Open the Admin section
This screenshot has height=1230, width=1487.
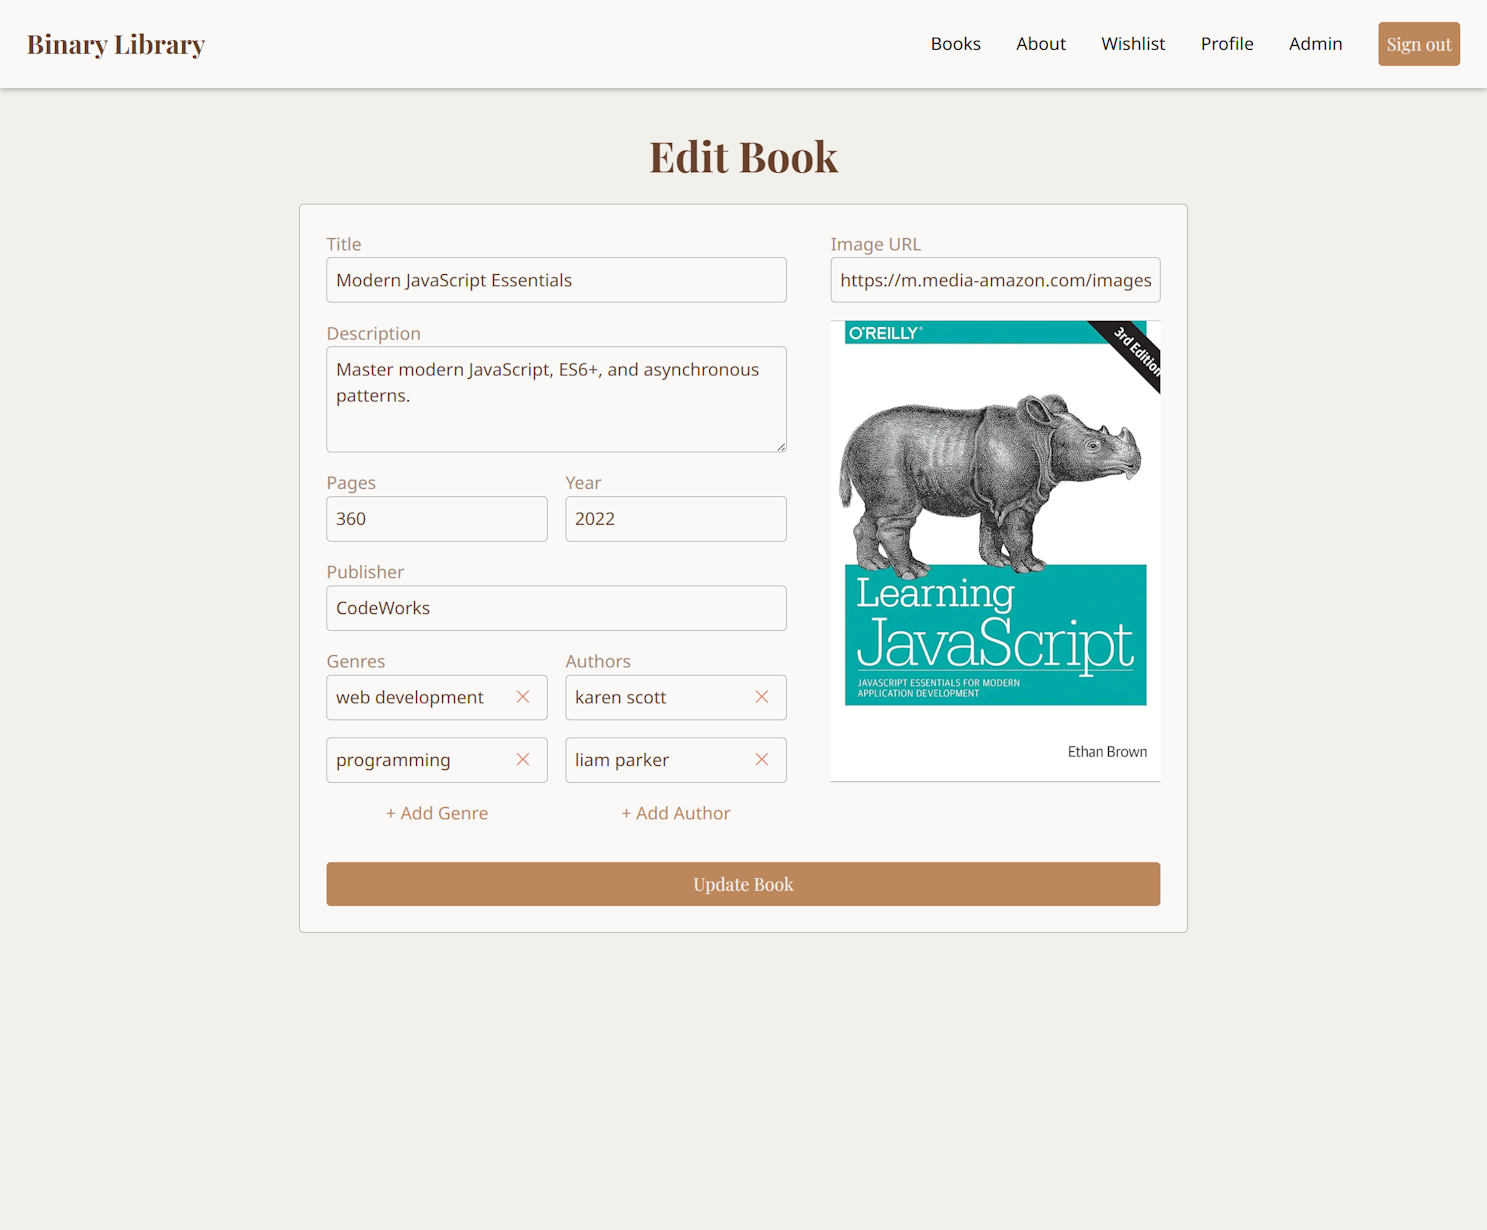[x=1315, y=44]
